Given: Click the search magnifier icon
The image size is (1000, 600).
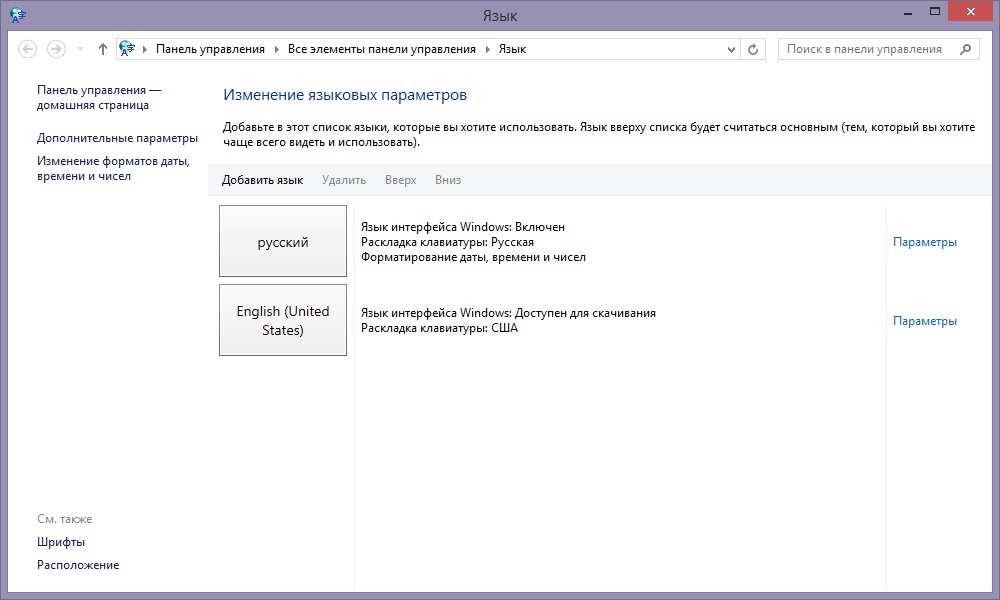Looking at the screenshot, I should point(966,49).
